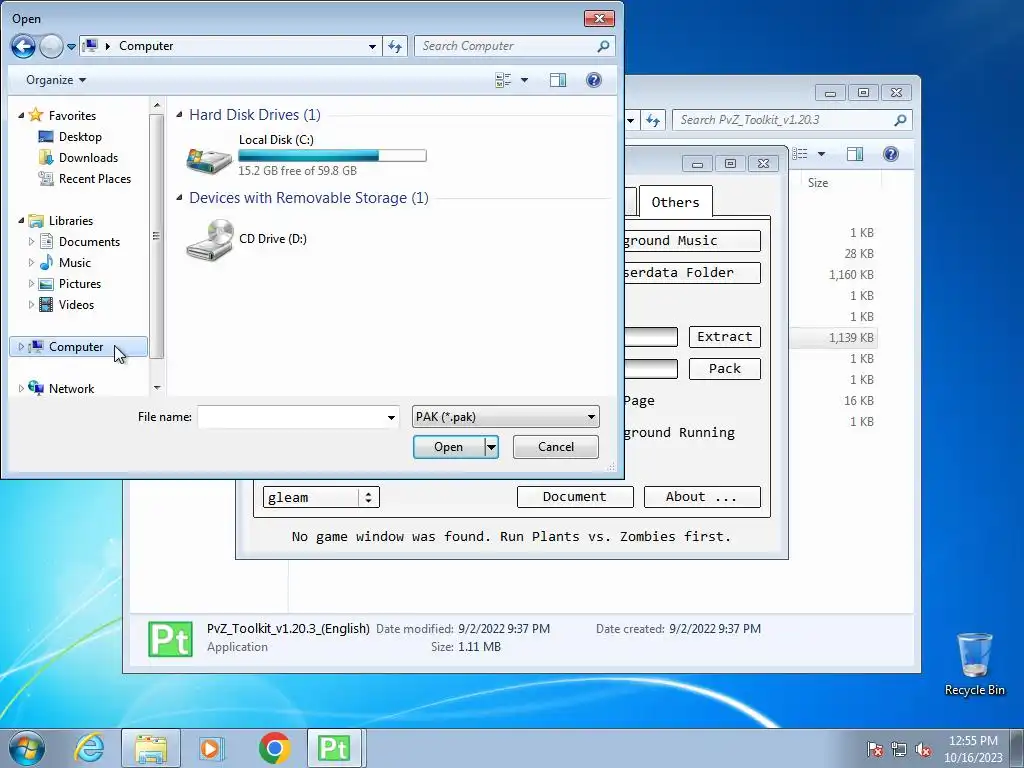Launch Google Chrome from taskbar
Viewport: 1024px width, 768px height.
(x=274, y=748)
